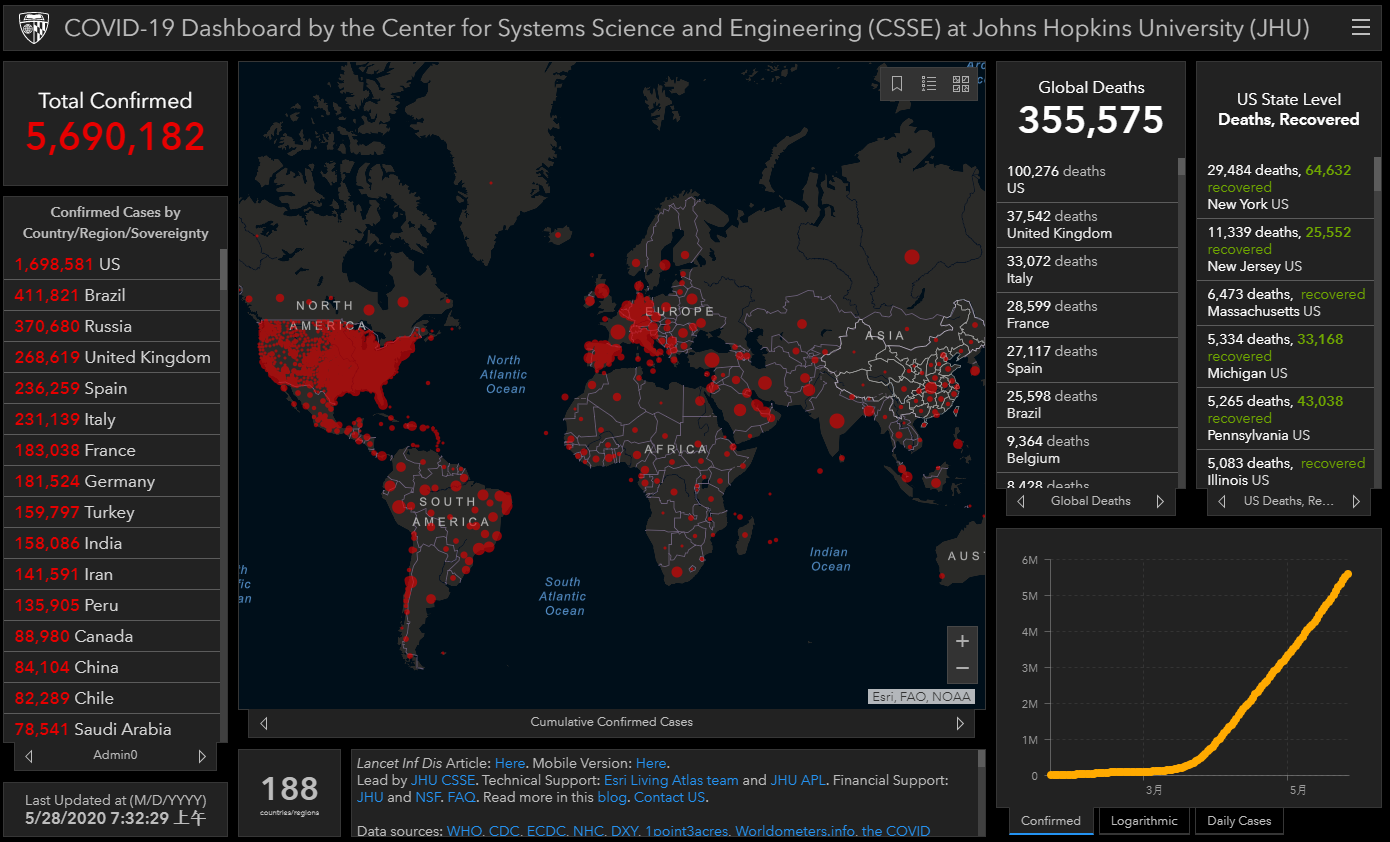Select 100,276 deaths US row
This screenshot has height=842, width=1390.
point(1087,180)
